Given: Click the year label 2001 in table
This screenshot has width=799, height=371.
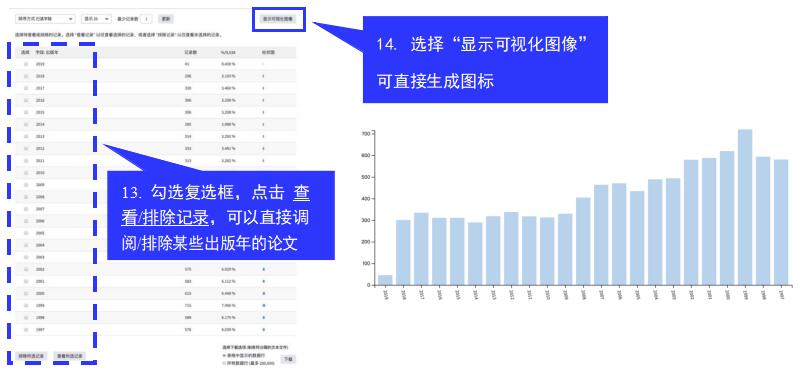Looking at the screenshot, I should pyautogui.click(x=40, y=282).
